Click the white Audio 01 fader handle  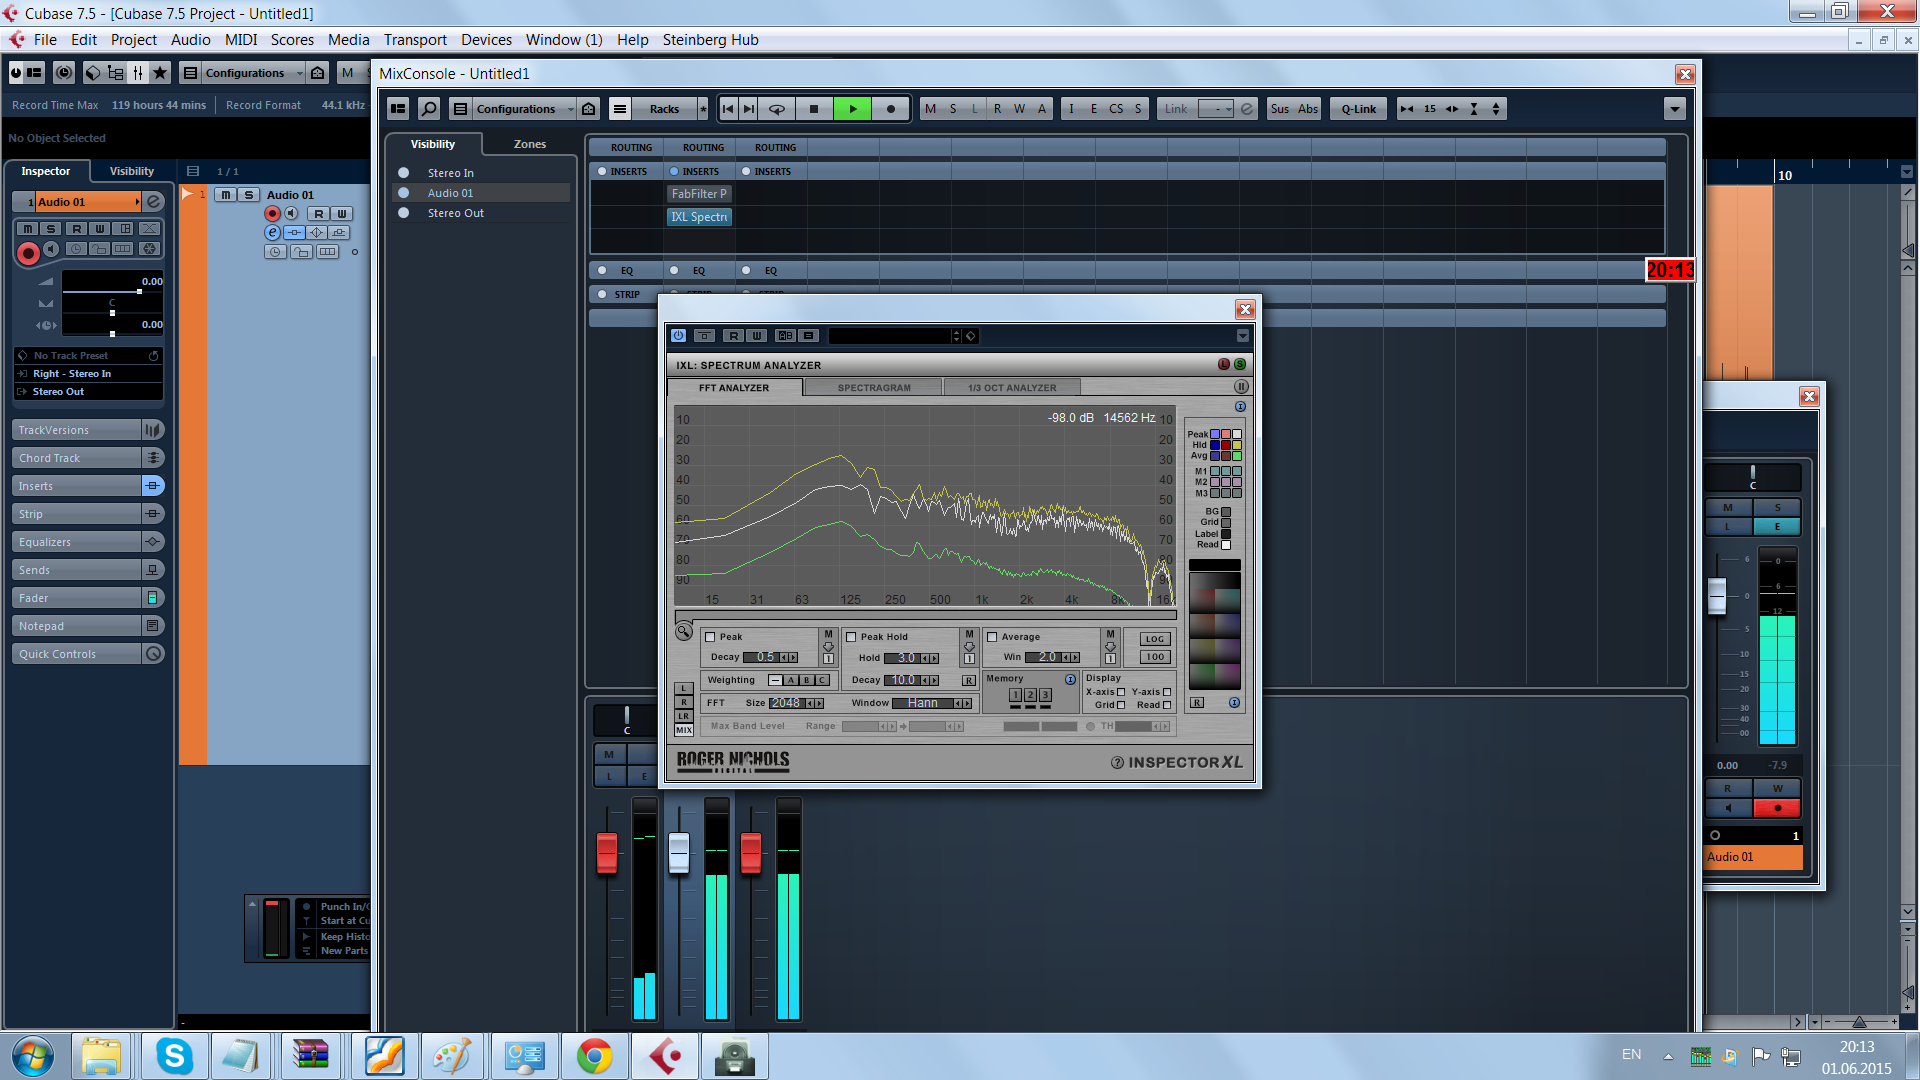pyautogui.click(x=679, y=852)
